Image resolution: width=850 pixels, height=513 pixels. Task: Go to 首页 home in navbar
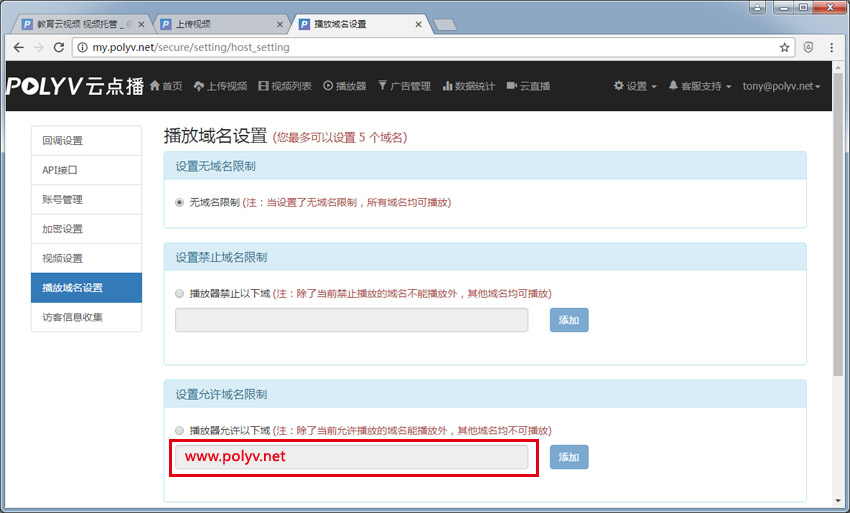[166, 86]
